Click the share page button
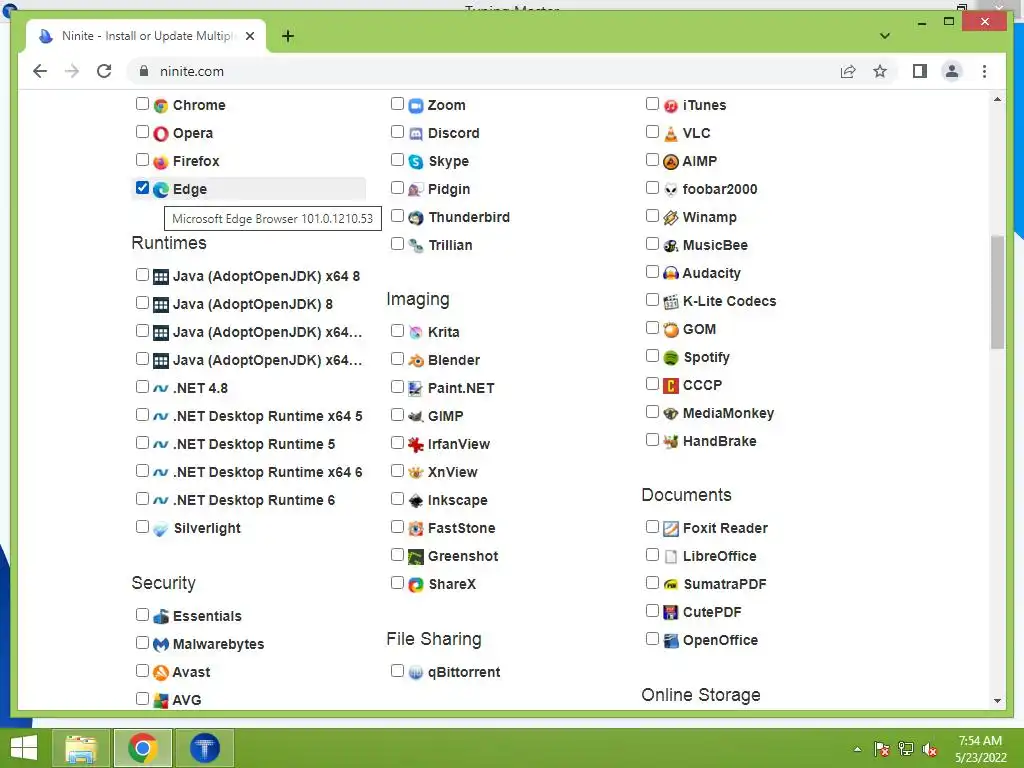This screenshot has width=1024, height=768. pyautogui.click(x=848, y=71)
